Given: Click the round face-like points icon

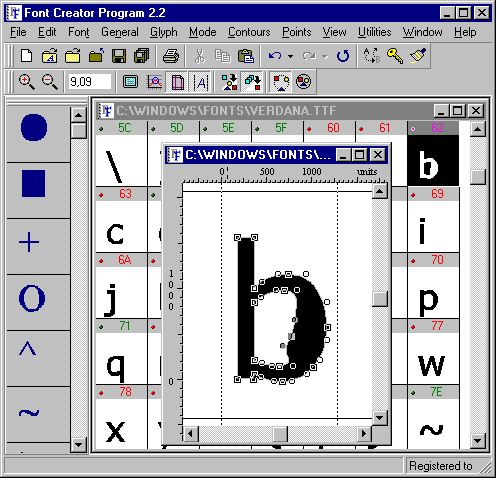Looking at the screenshot, I should 303,82.
